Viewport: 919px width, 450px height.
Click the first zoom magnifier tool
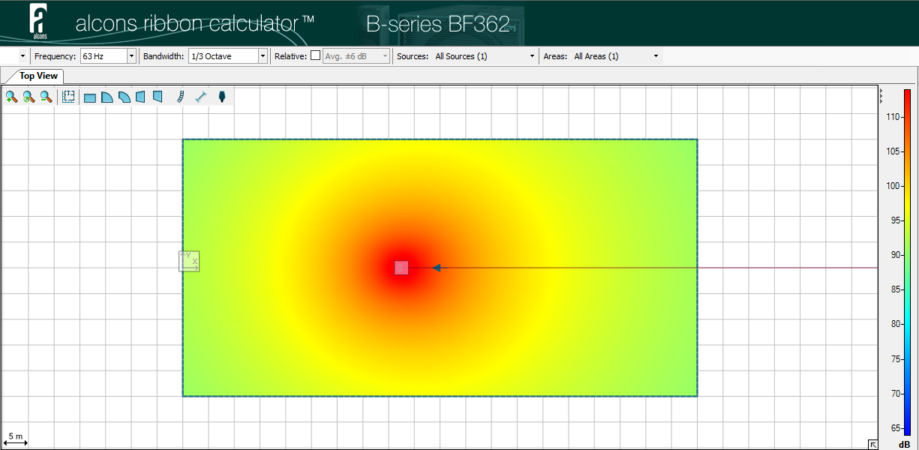coord(11,97)
